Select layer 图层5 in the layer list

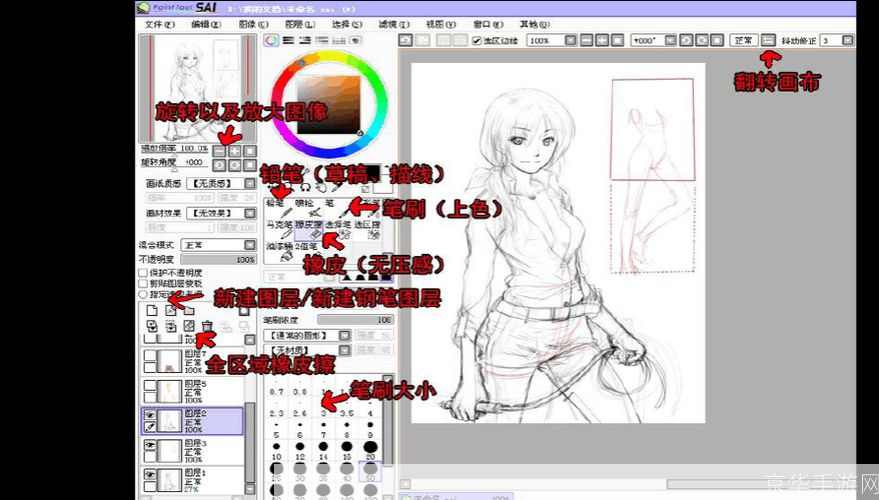click(192, 391)
